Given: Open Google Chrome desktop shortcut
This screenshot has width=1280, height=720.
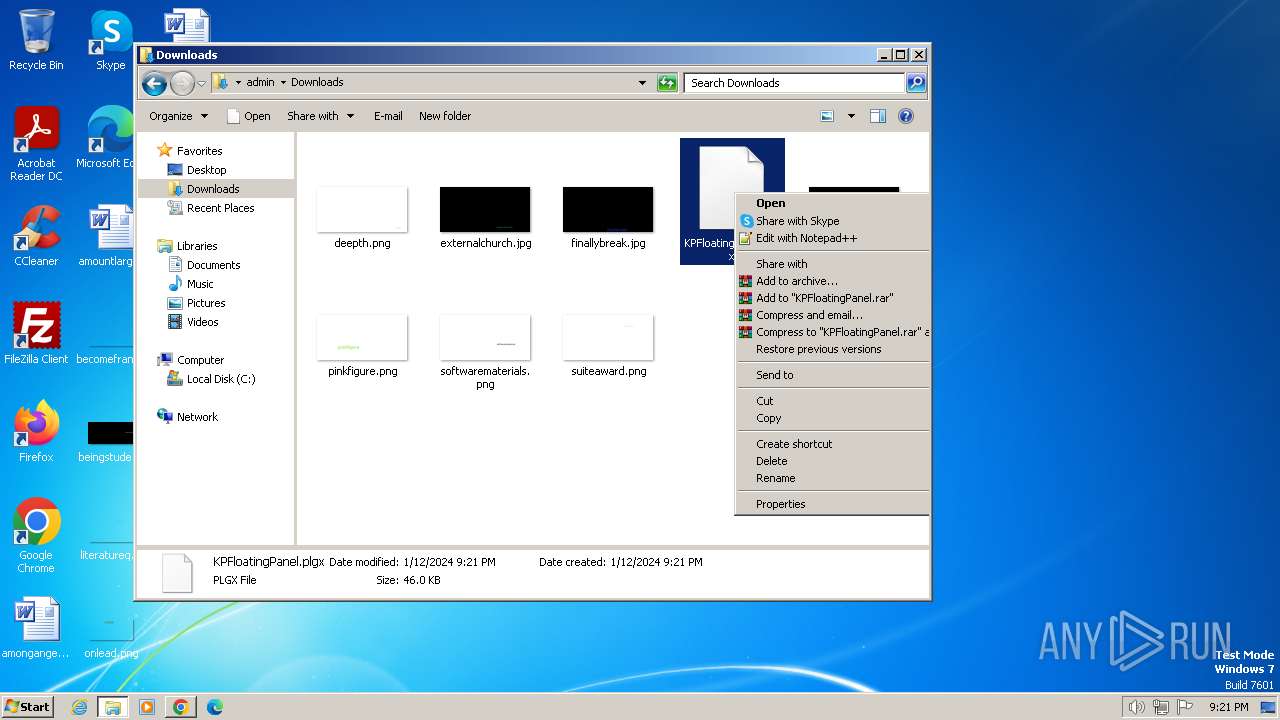Looking at the screenshot, I should [36, 536].
